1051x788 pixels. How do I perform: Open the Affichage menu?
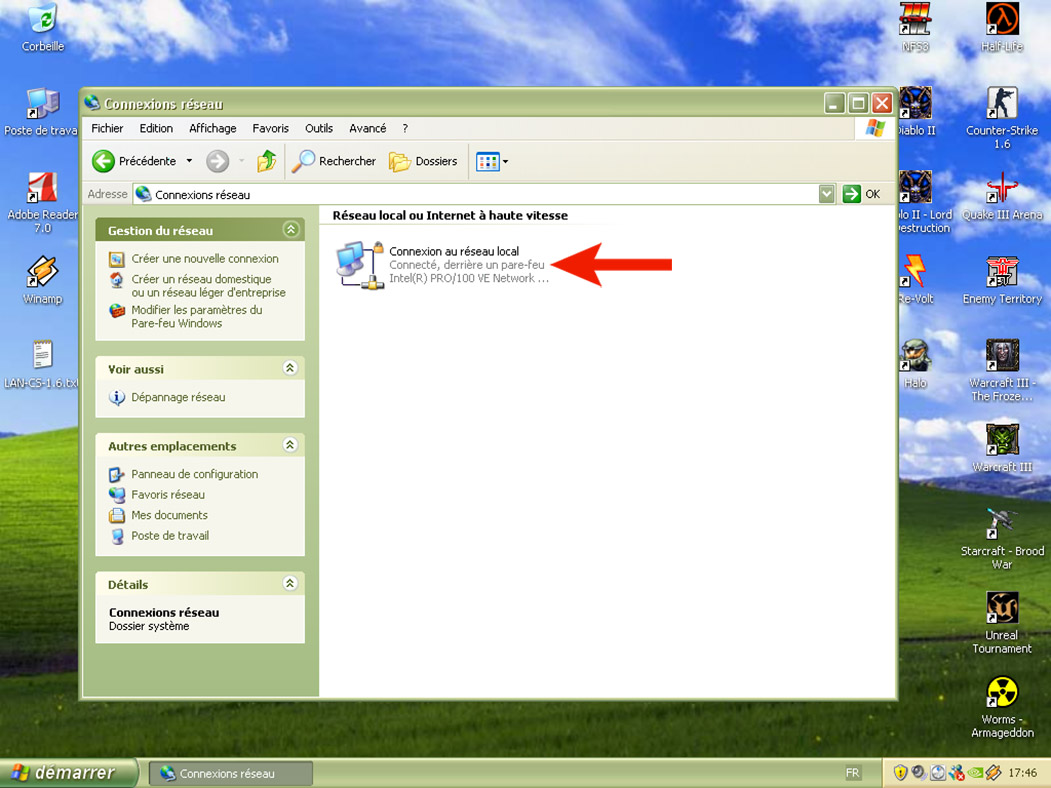click(x=213, y=128)
